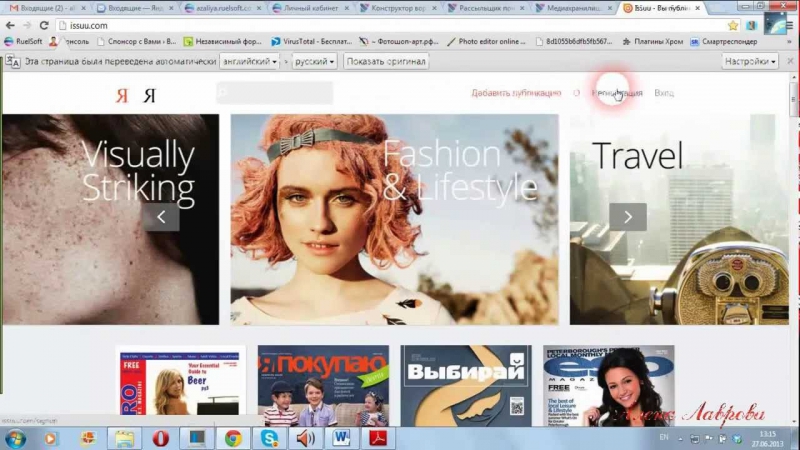The image size is (800, 450).
Task: Show hidden tray icons arrow
Action: pos(680,438)
